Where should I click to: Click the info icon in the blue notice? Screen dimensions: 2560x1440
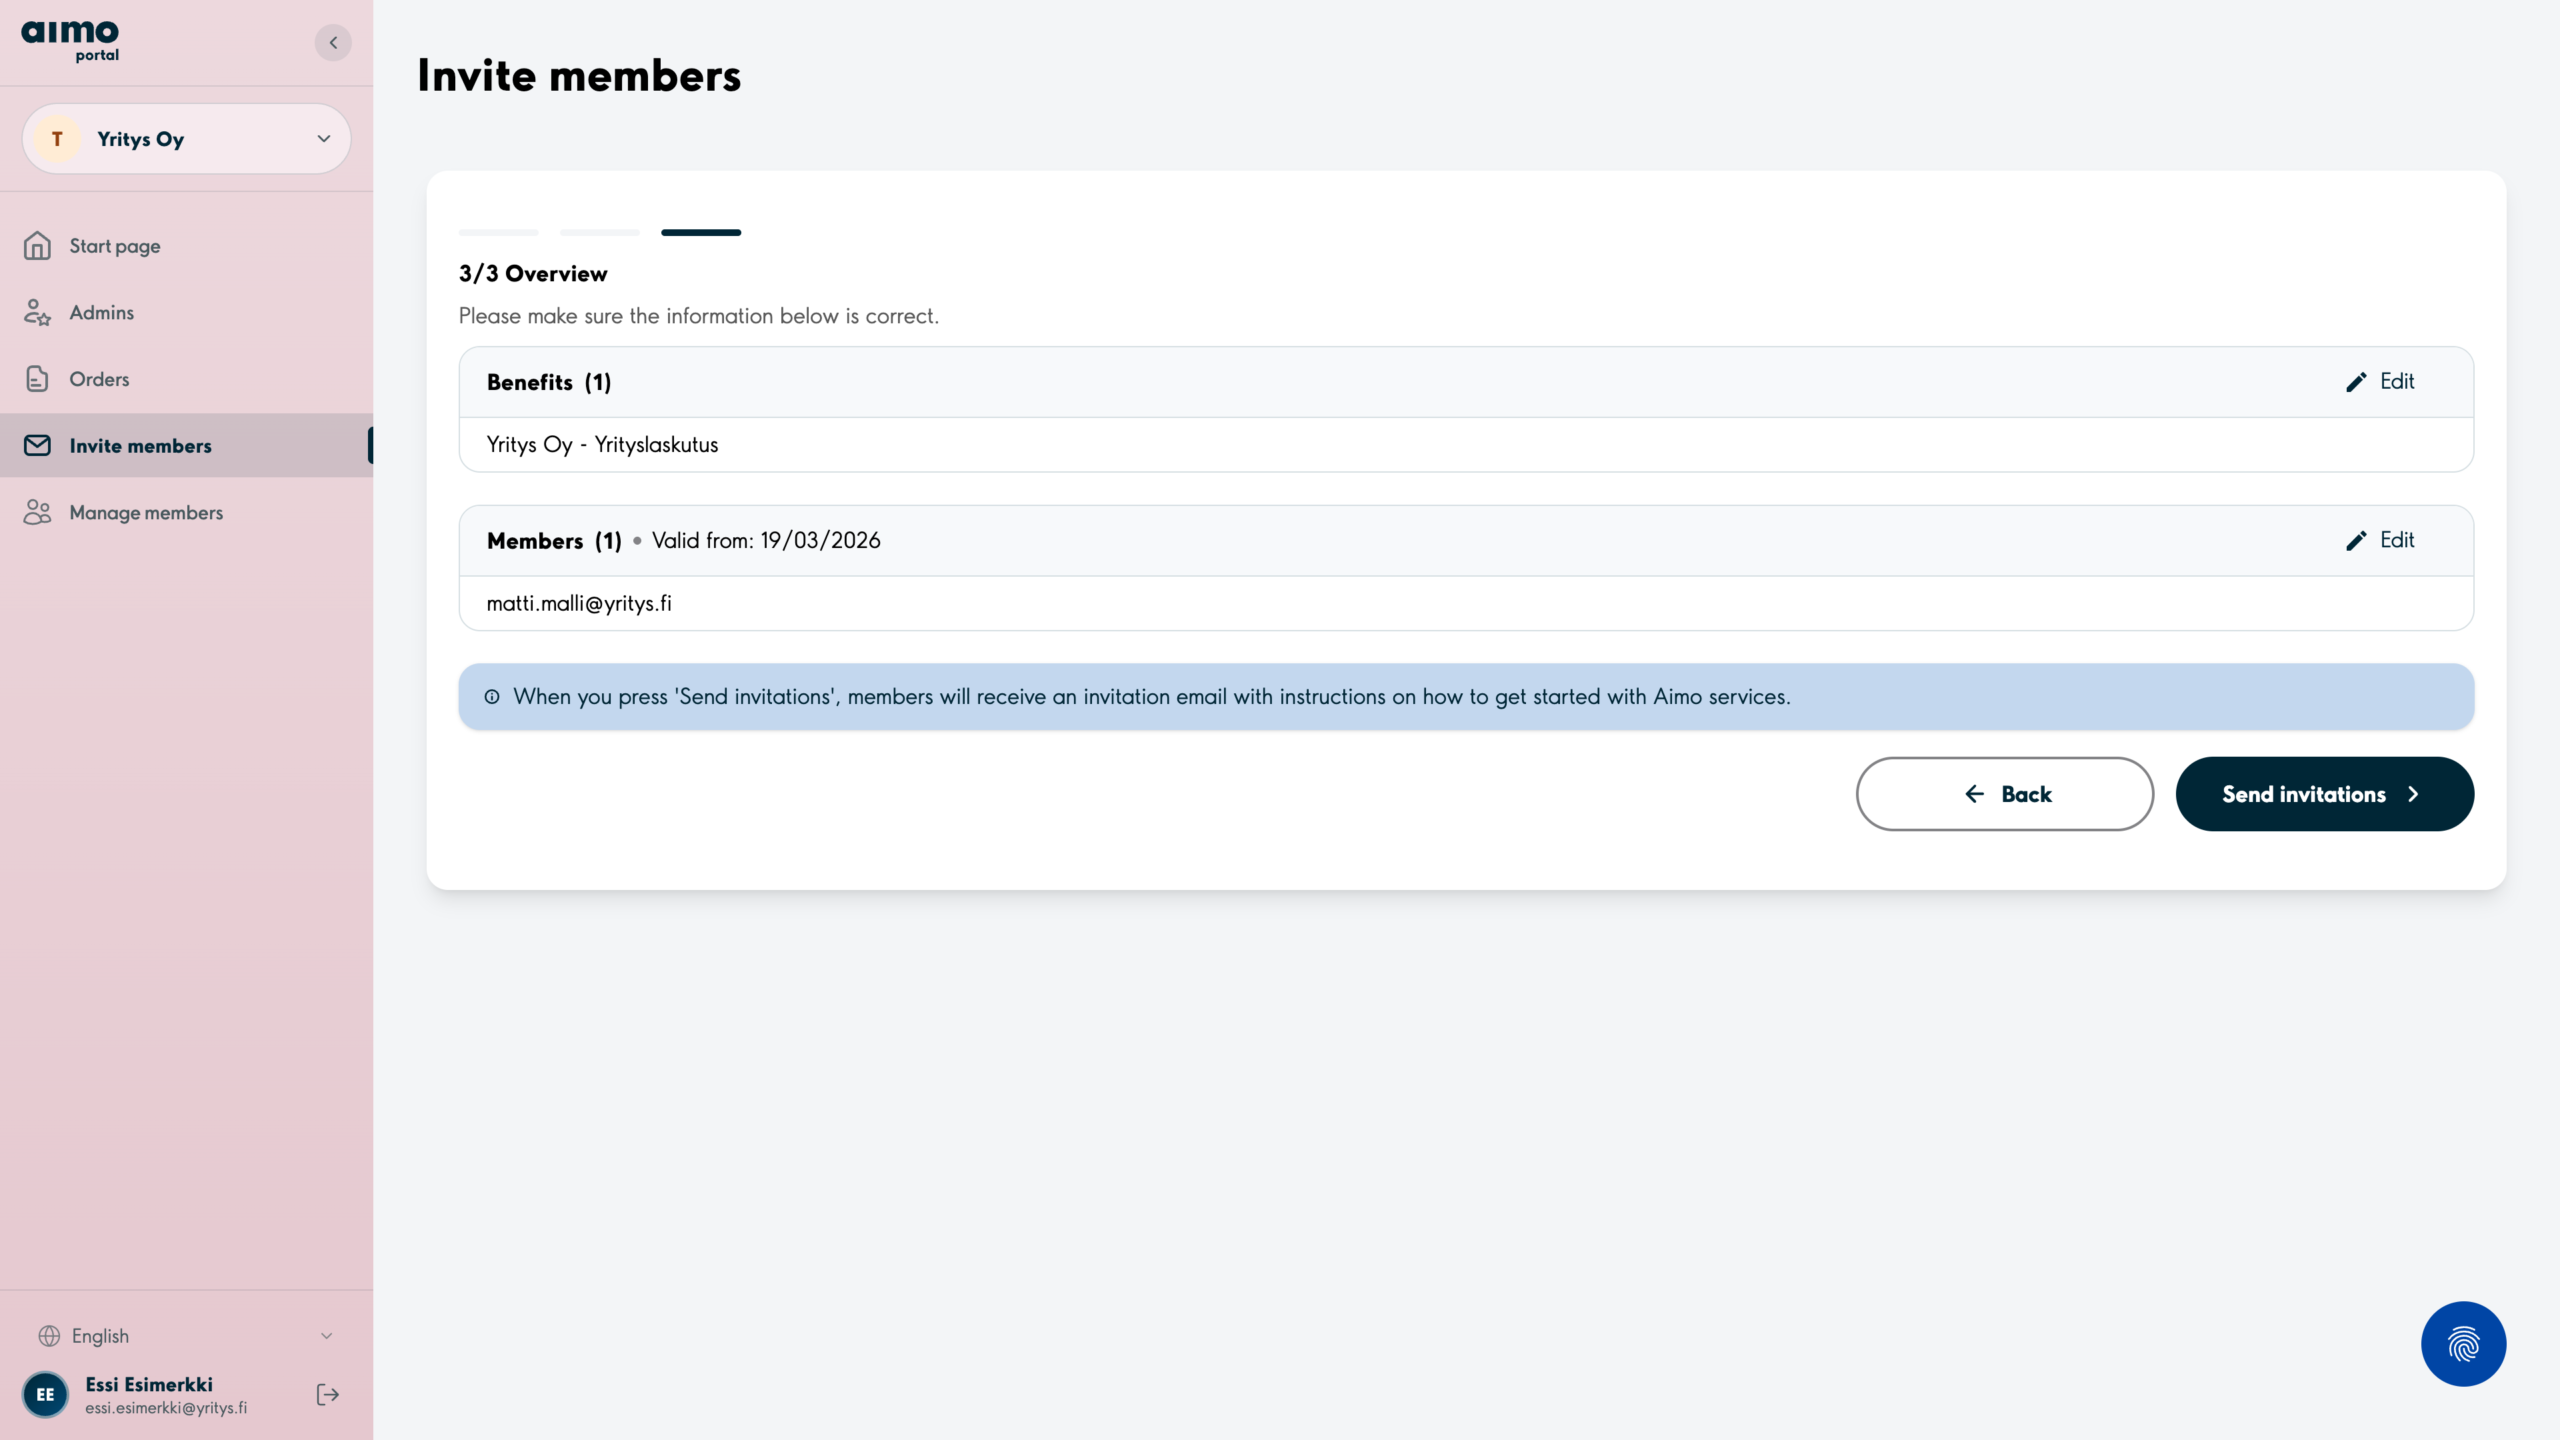[492, 697]
